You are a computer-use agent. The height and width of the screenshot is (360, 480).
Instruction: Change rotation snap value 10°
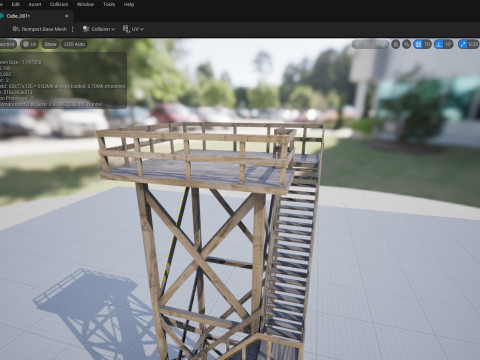point(448,44)
